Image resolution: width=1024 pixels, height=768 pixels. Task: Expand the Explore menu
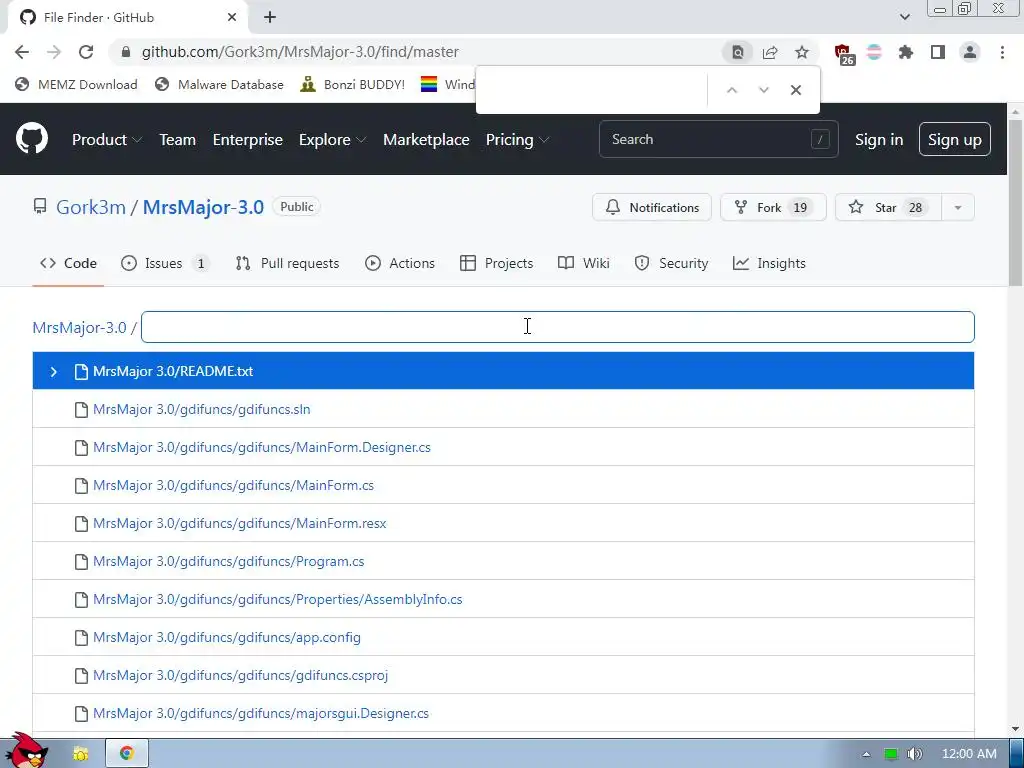click(x=332, y=140)
